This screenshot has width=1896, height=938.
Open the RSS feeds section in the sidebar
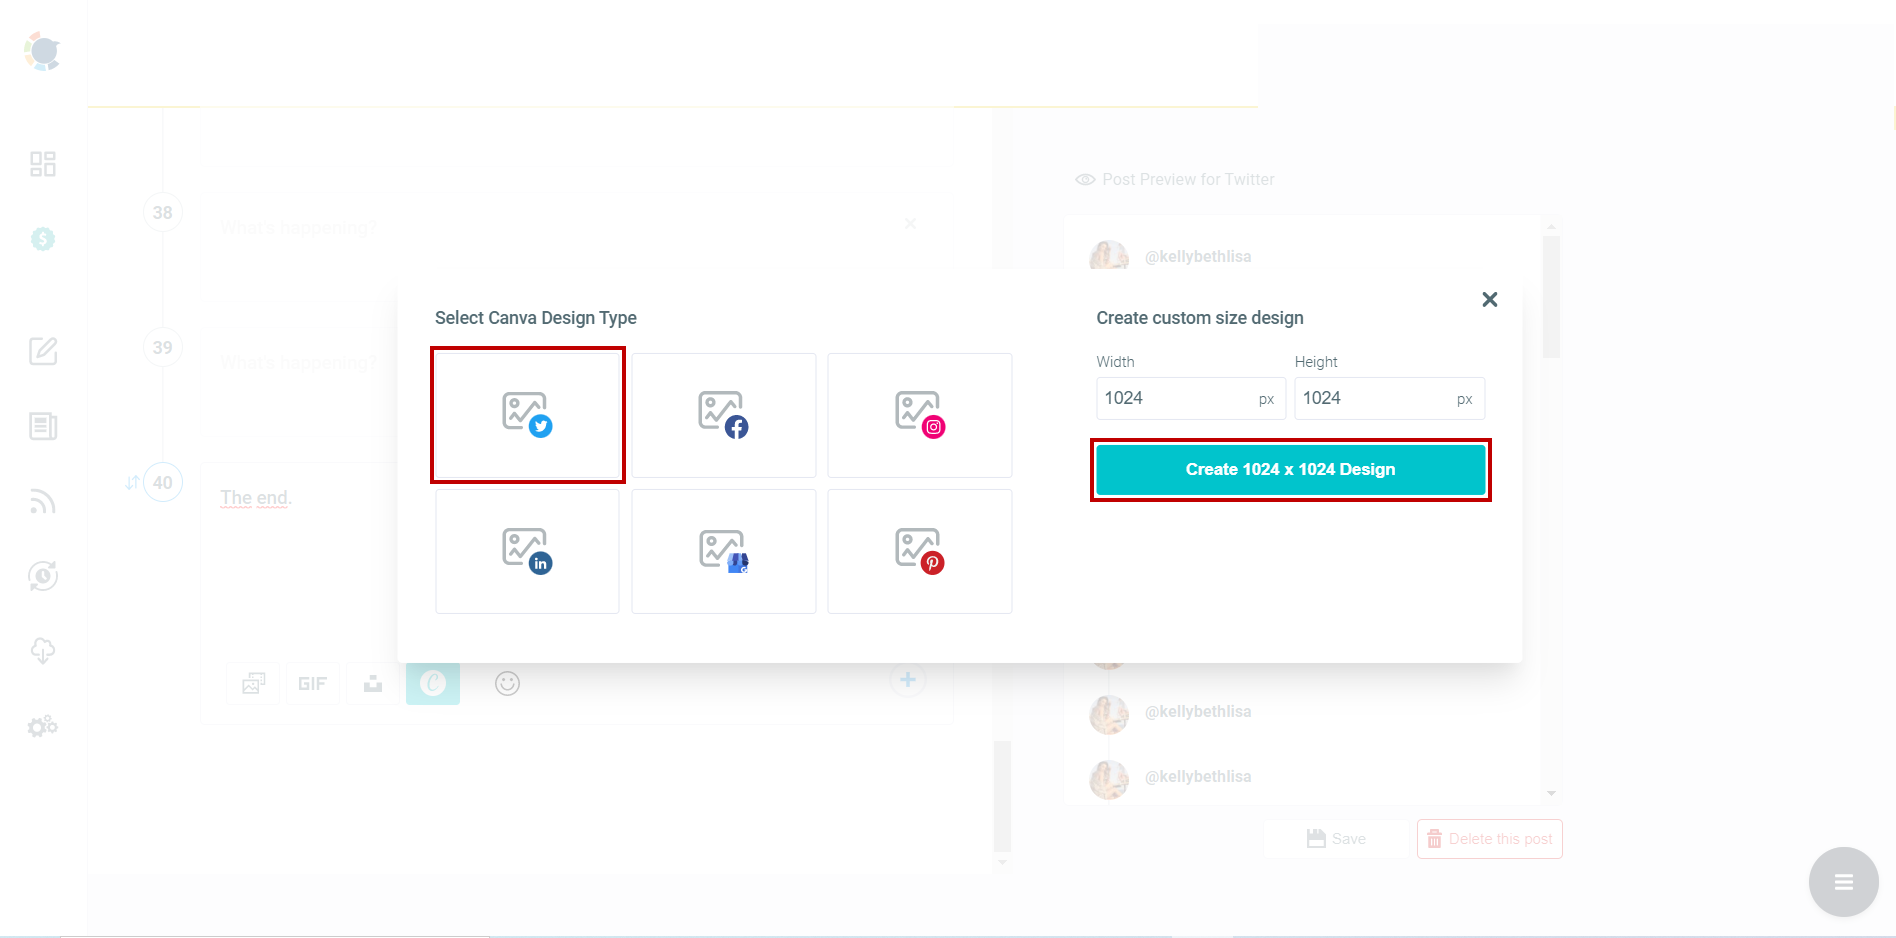pyautogui.click(x=42, y=501)
